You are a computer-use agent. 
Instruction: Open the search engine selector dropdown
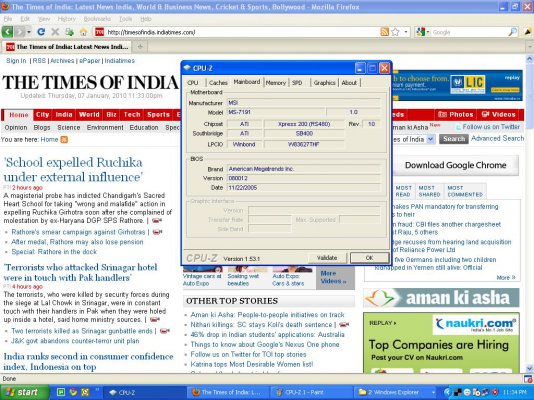(x=428, y=32)
